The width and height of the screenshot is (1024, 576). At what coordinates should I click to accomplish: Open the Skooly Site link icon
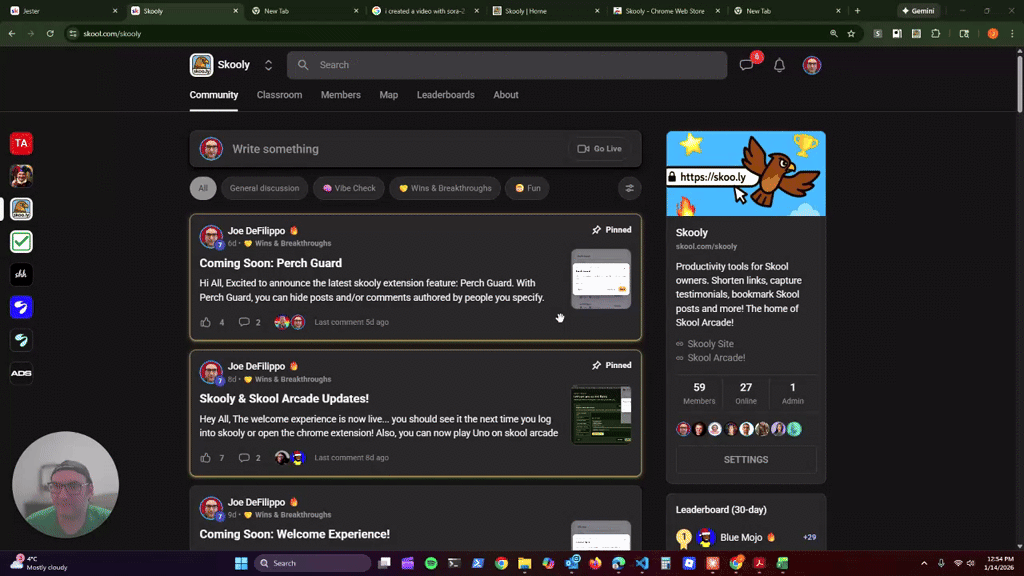point(680,343)
